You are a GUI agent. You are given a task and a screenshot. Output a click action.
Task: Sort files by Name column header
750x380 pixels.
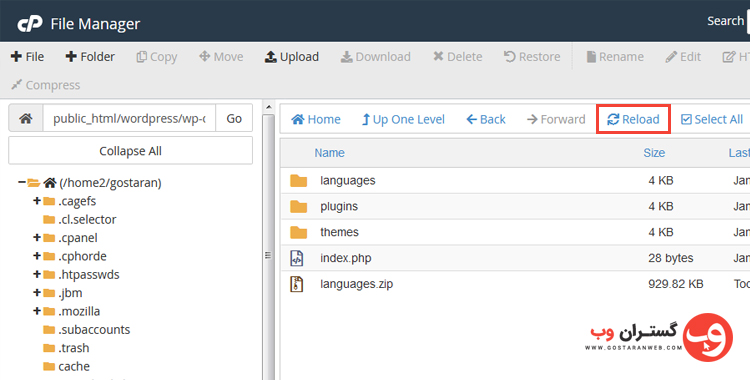point(329,153)
